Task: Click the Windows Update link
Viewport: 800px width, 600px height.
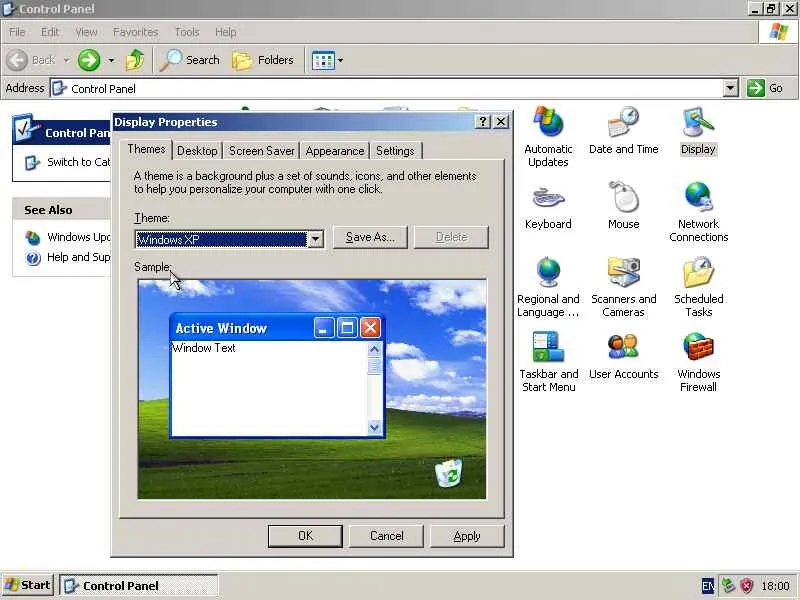Action: [x=79, y=237]
